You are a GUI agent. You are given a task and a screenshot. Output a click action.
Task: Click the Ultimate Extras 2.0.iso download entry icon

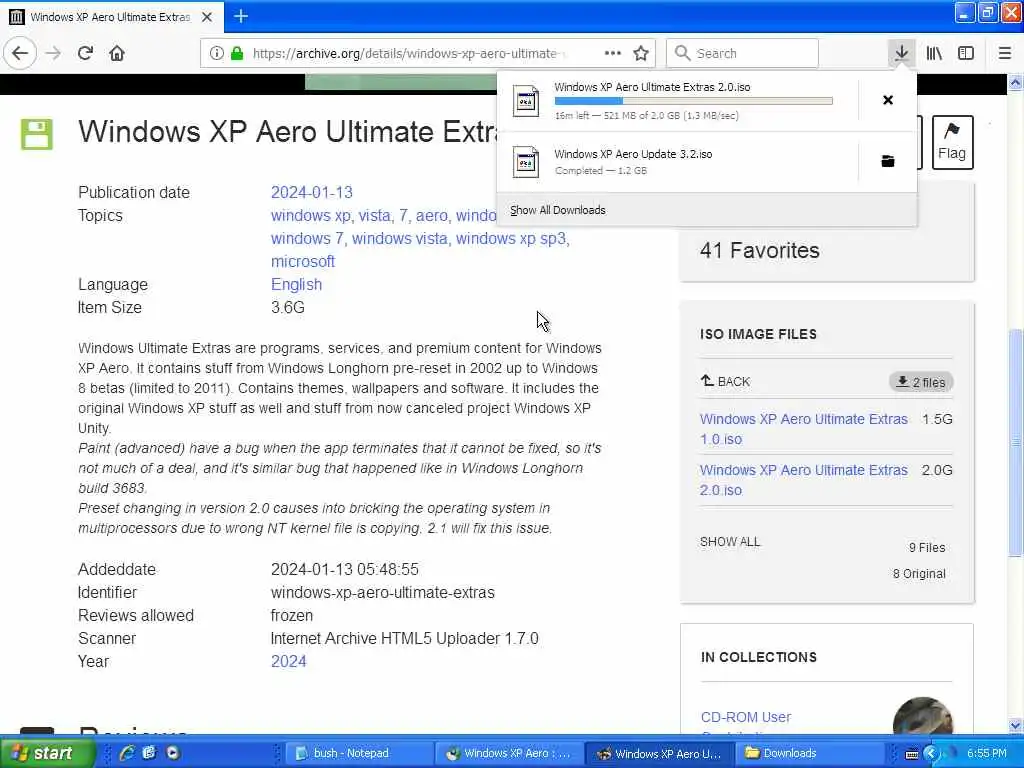pyautogui.click(x=526, y=101)
